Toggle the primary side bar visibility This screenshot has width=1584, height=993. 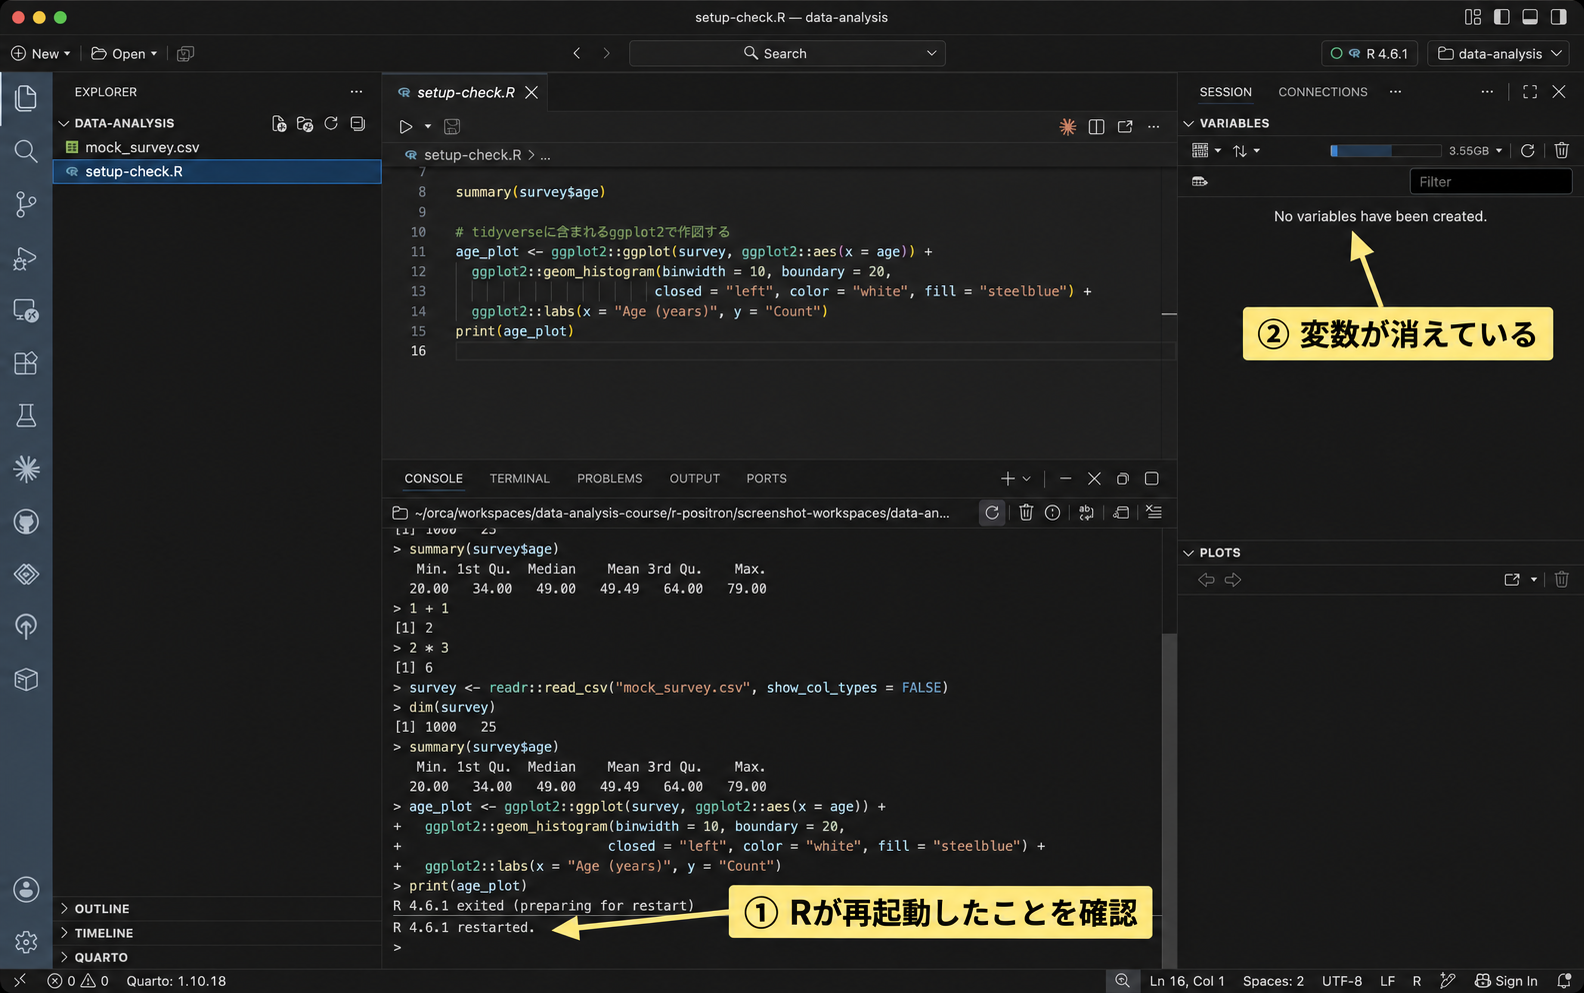tap(1501, 17)
